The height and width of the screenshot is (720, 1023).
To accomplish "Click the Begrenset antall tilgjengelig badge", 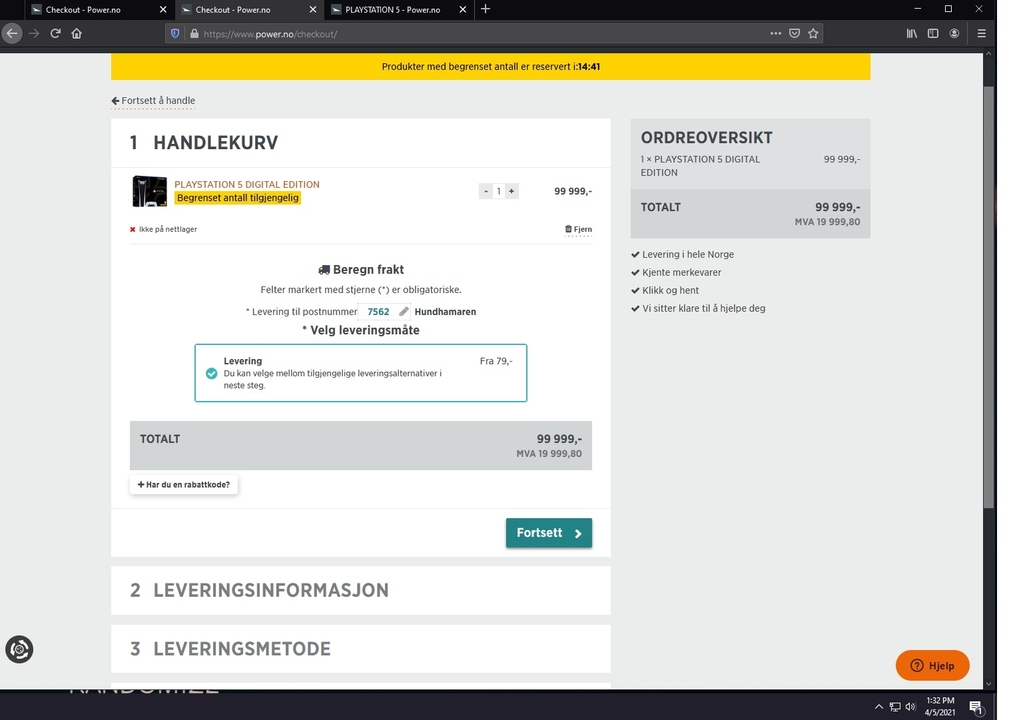I will tap(237, 198).
